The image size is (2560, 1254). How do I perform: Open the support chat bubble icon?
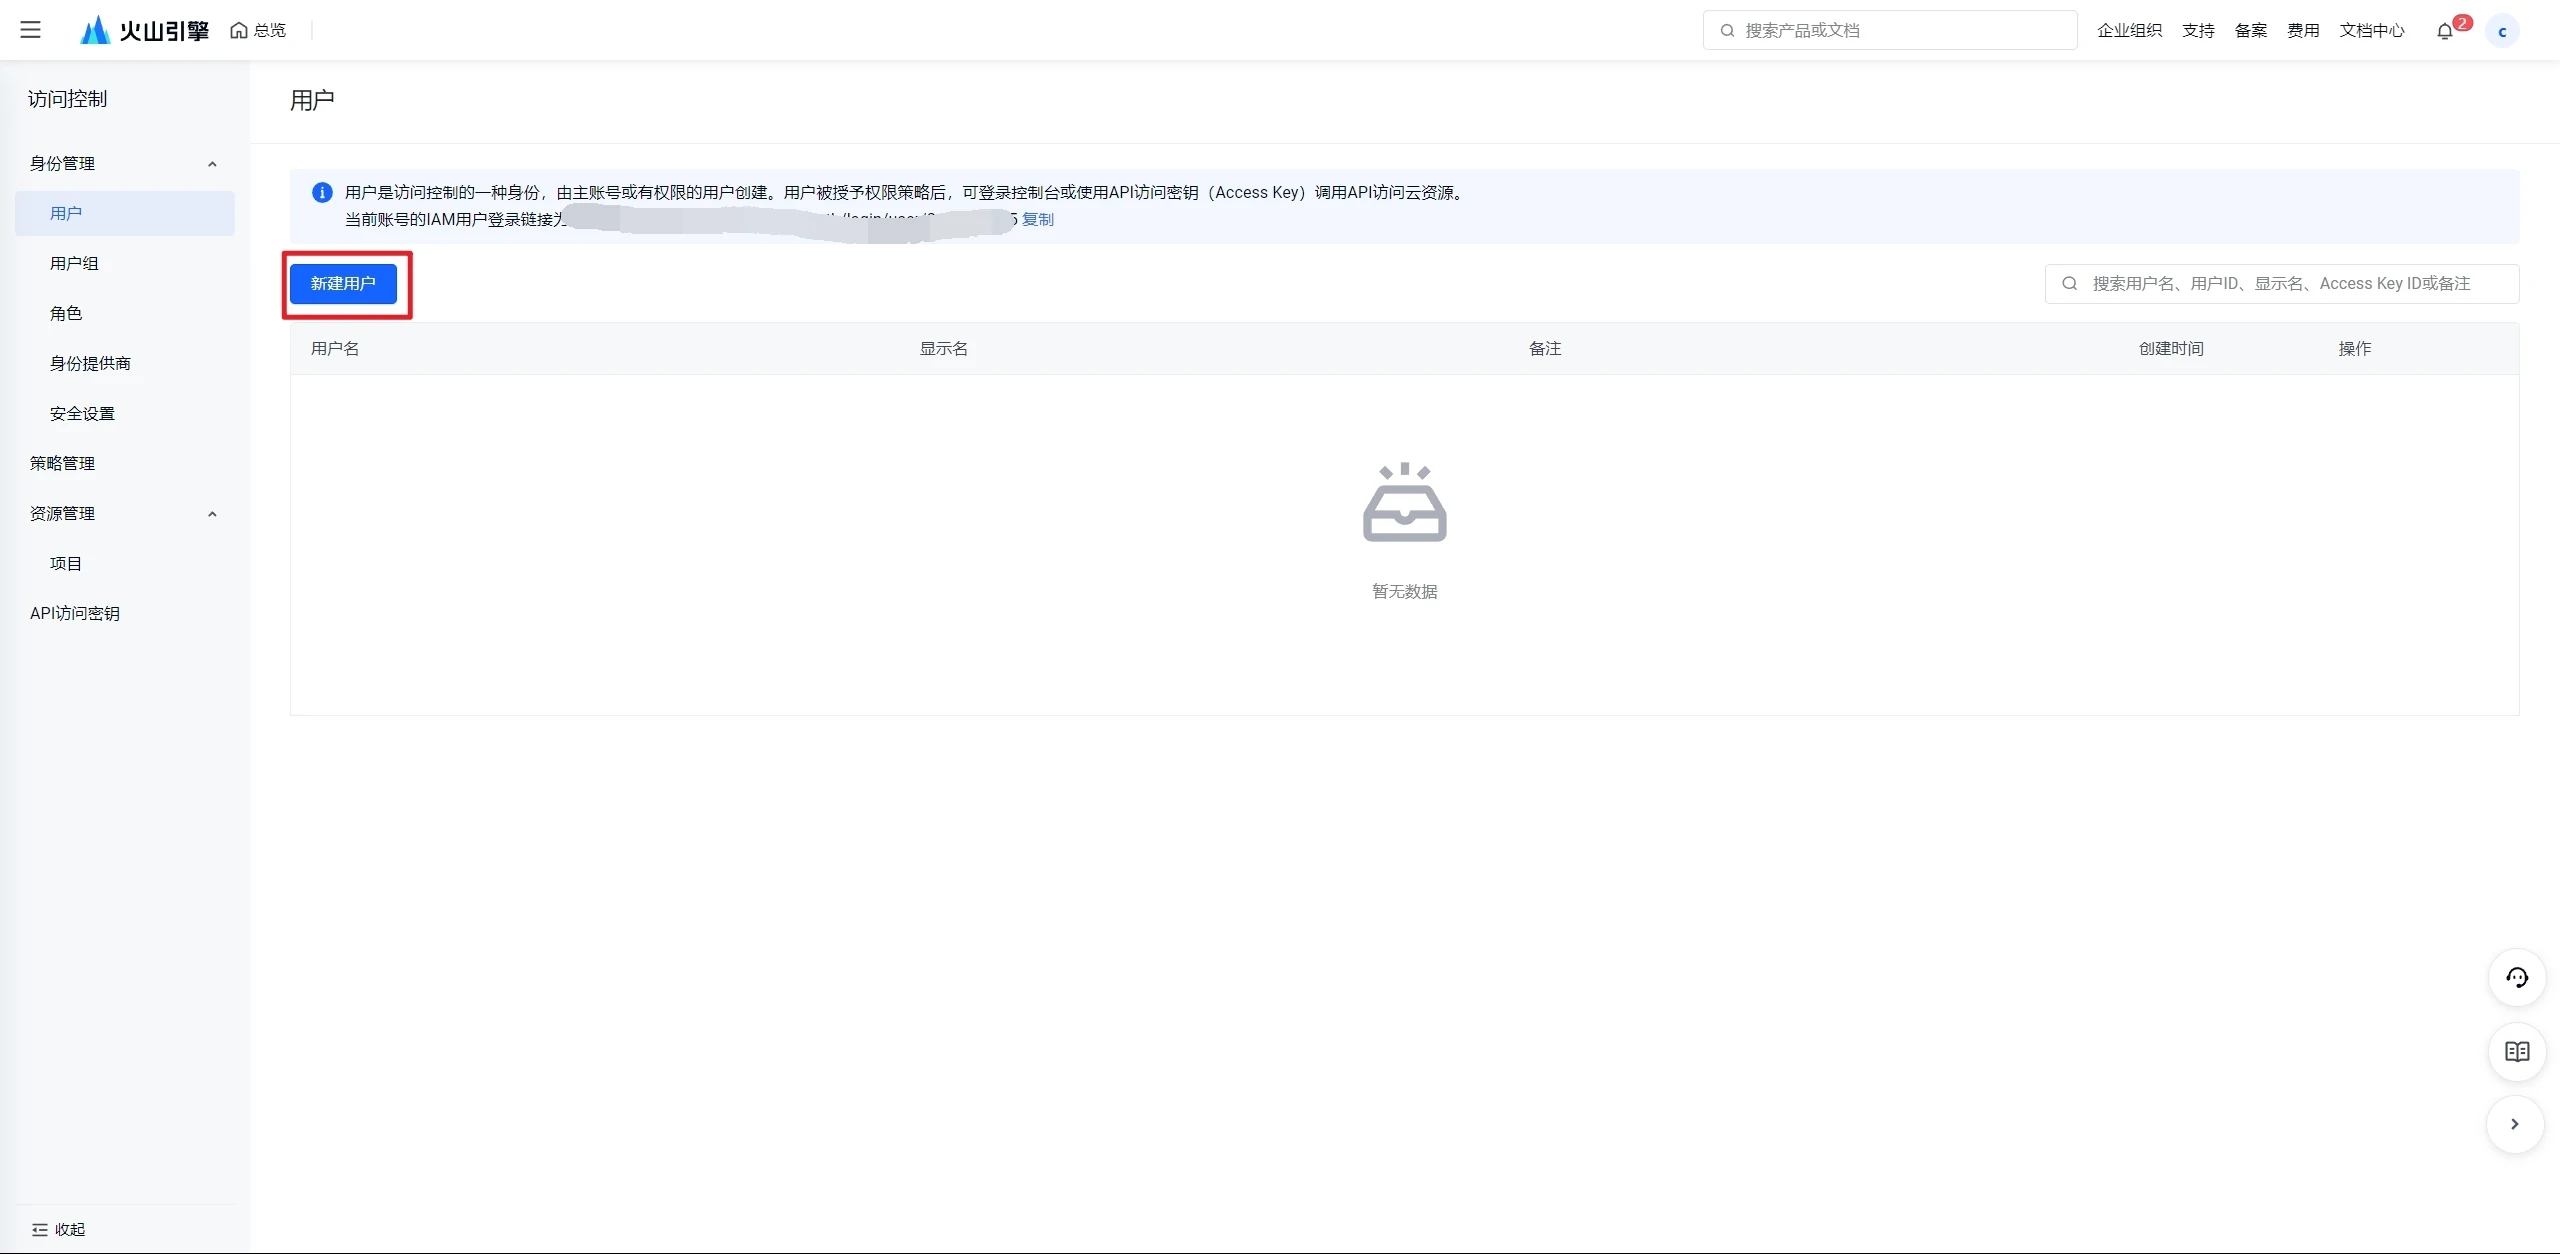tap(2517, 978)
